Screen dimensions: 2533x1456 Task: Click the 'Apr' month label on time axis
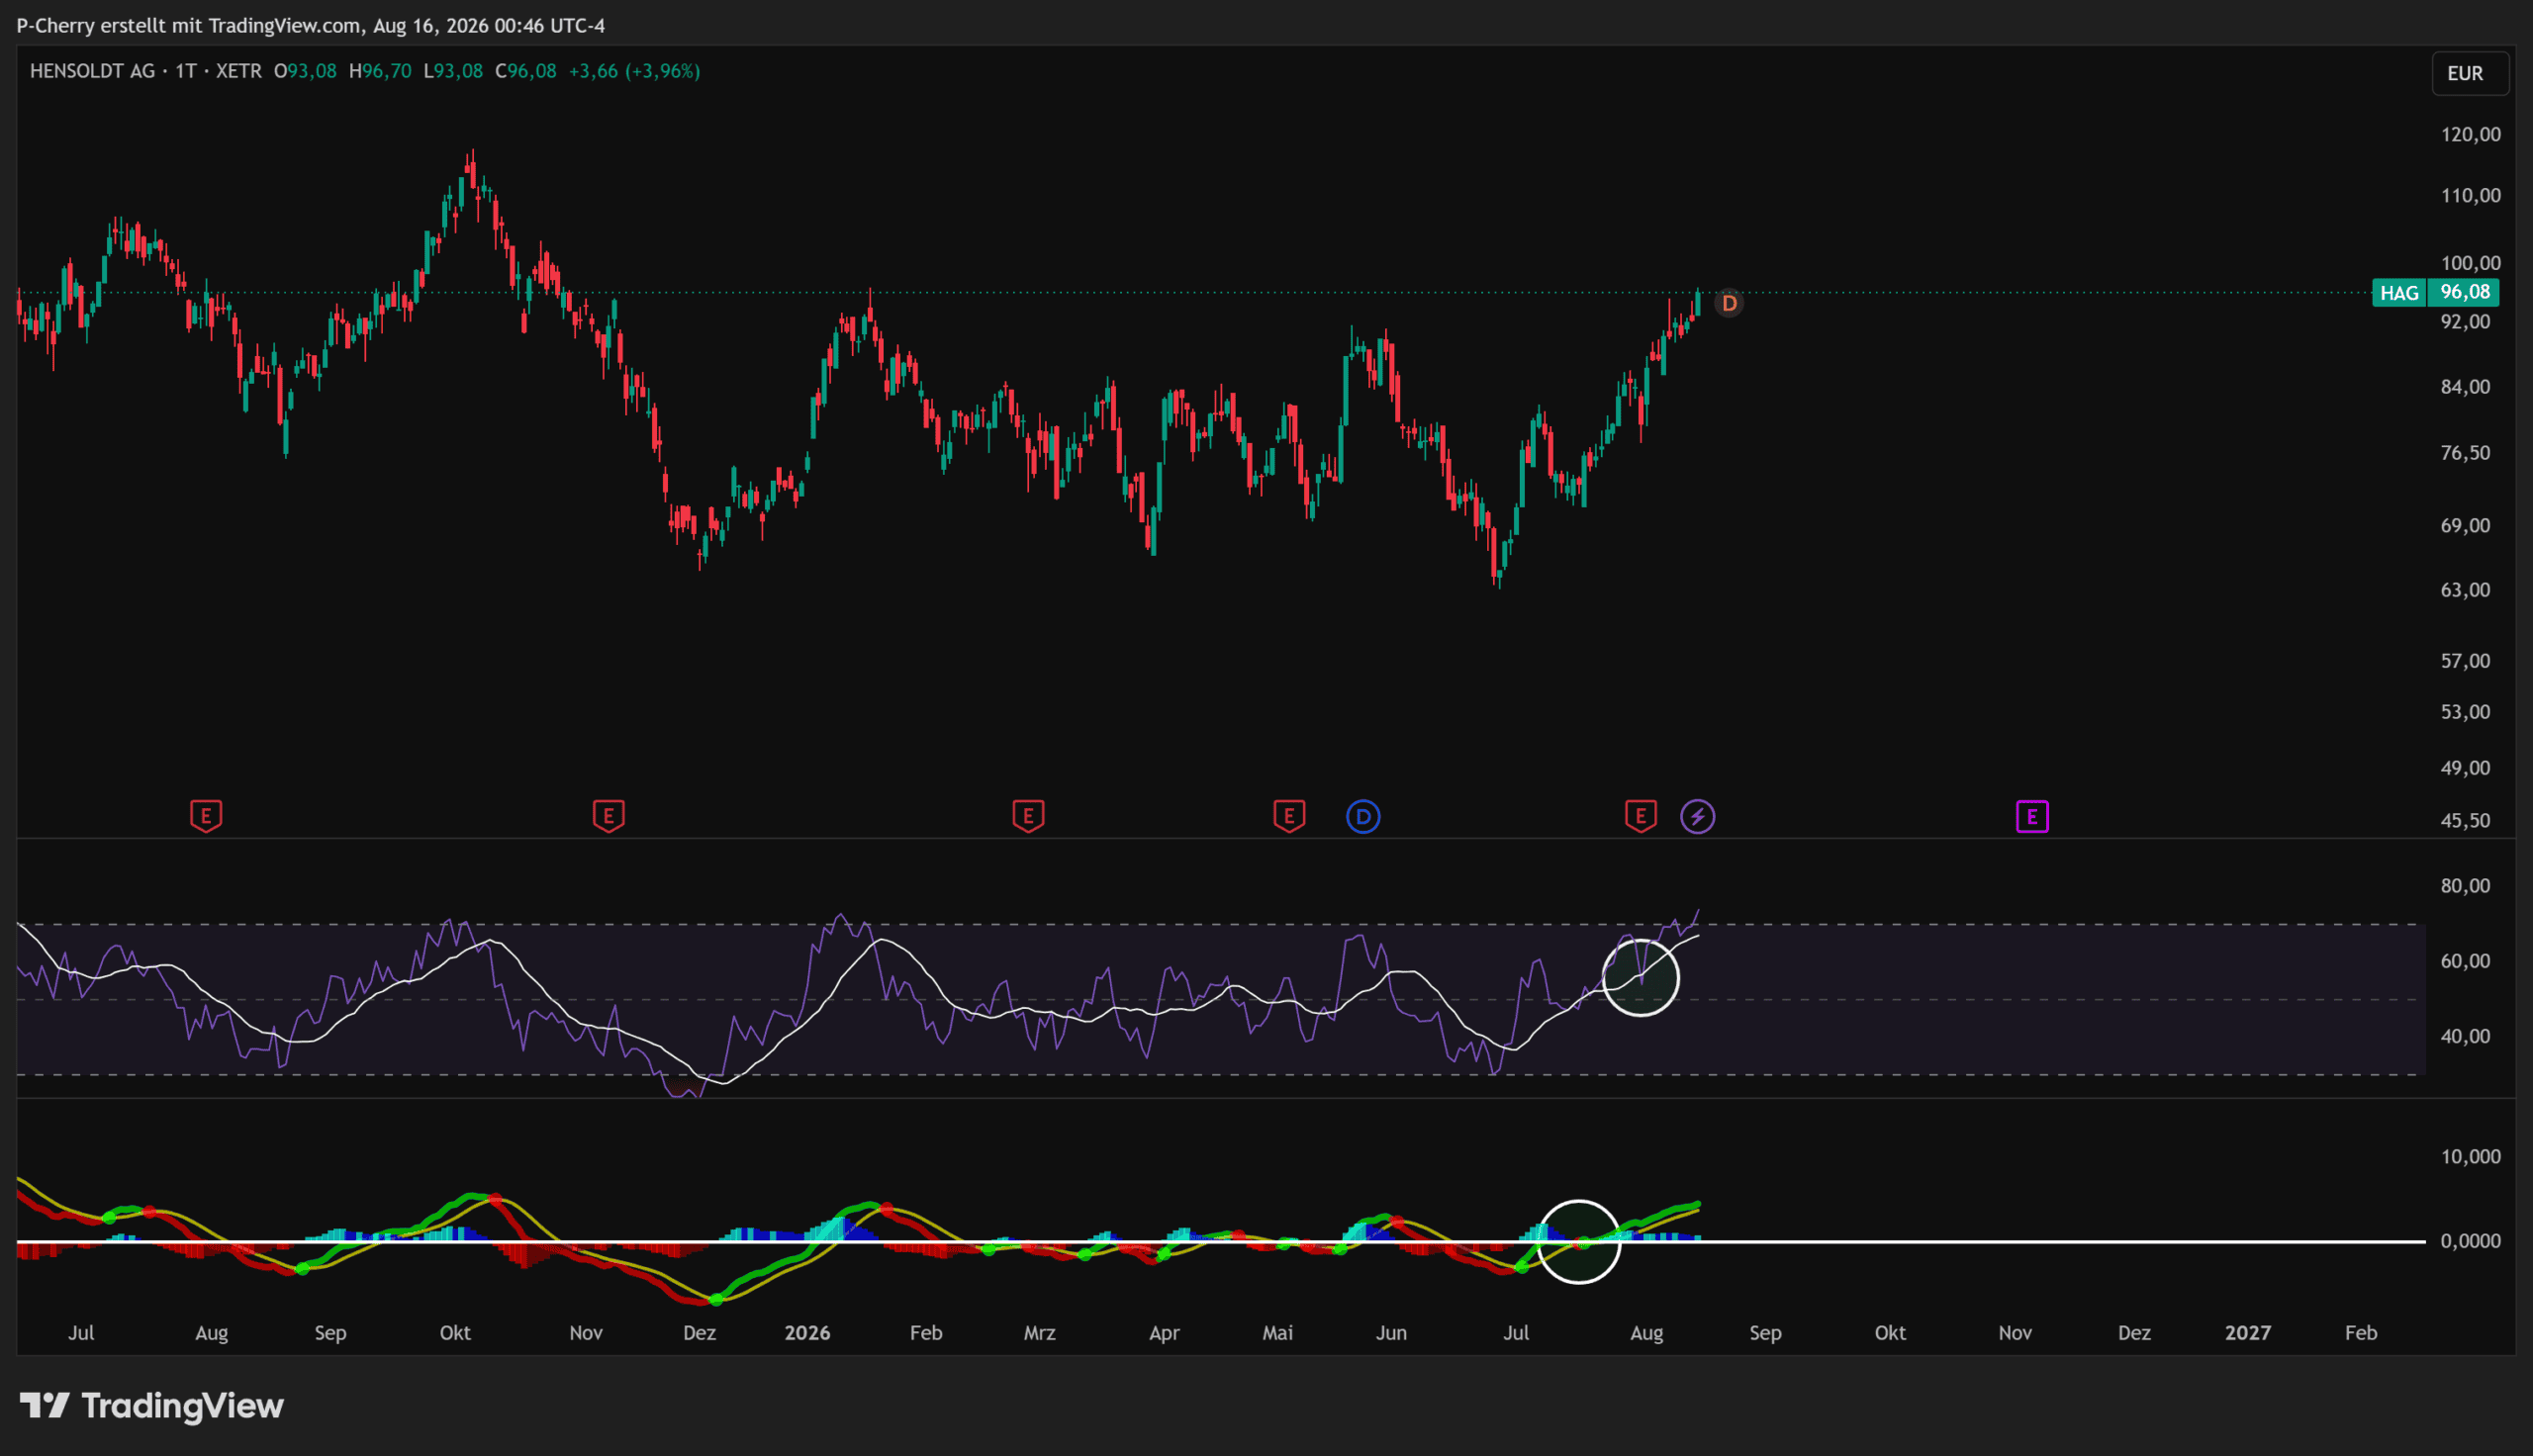(x=1164, y=1333)
